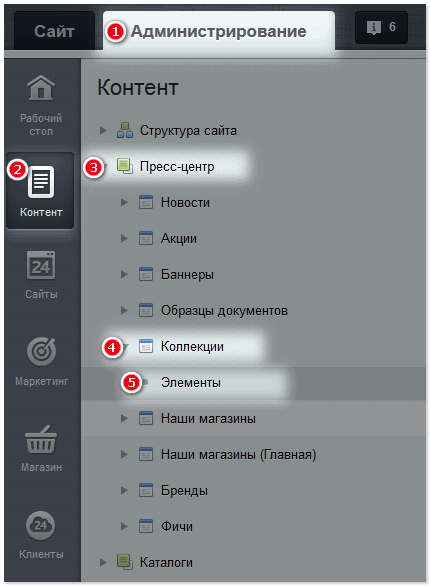Open the Администрирование tab

click(x=219, y=31)
